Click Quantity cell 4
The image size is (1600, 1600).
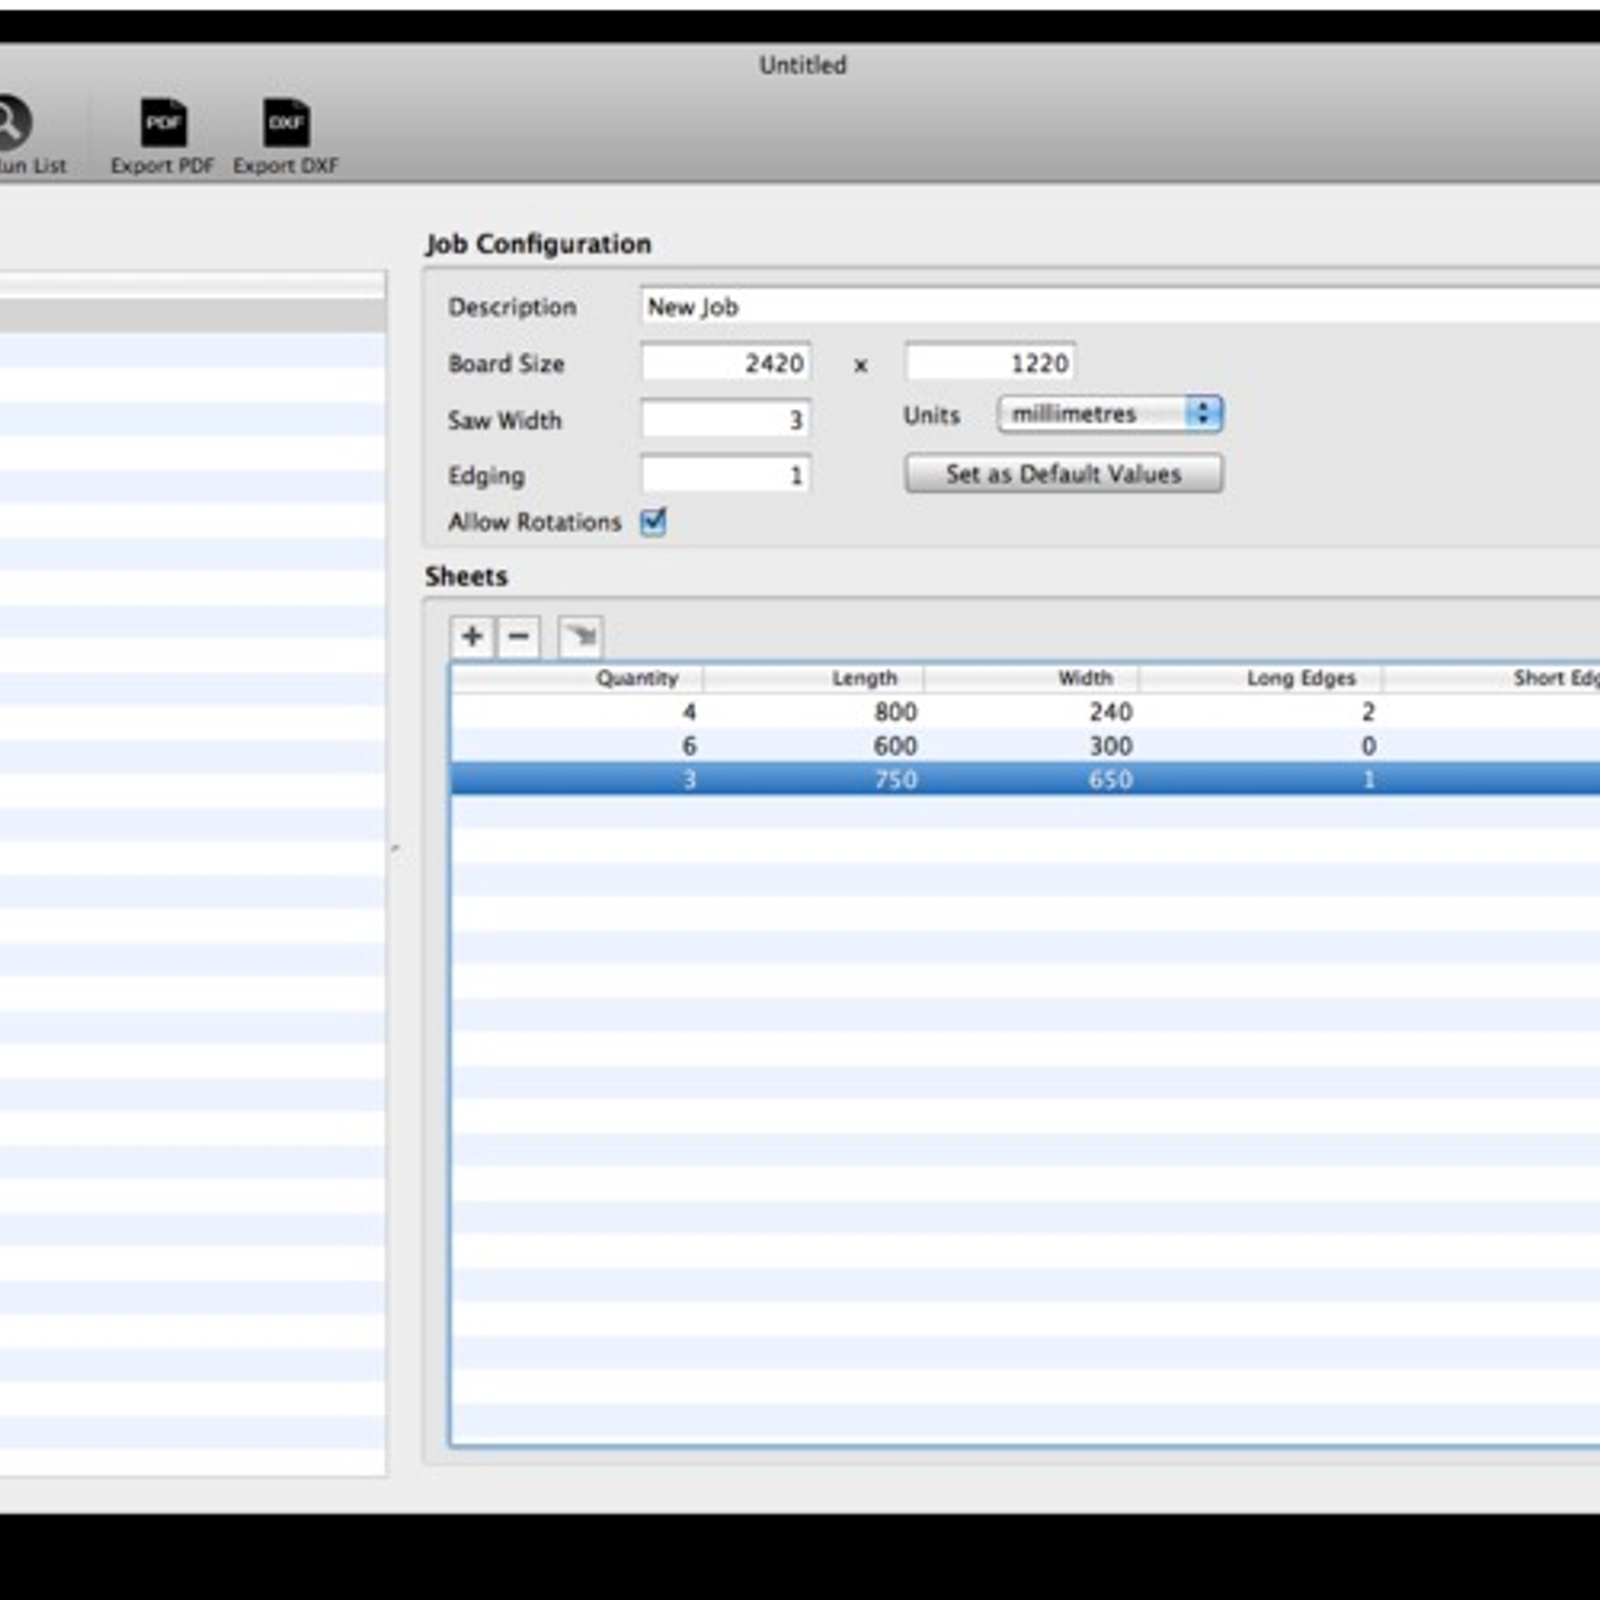click(x=689, y=712)
